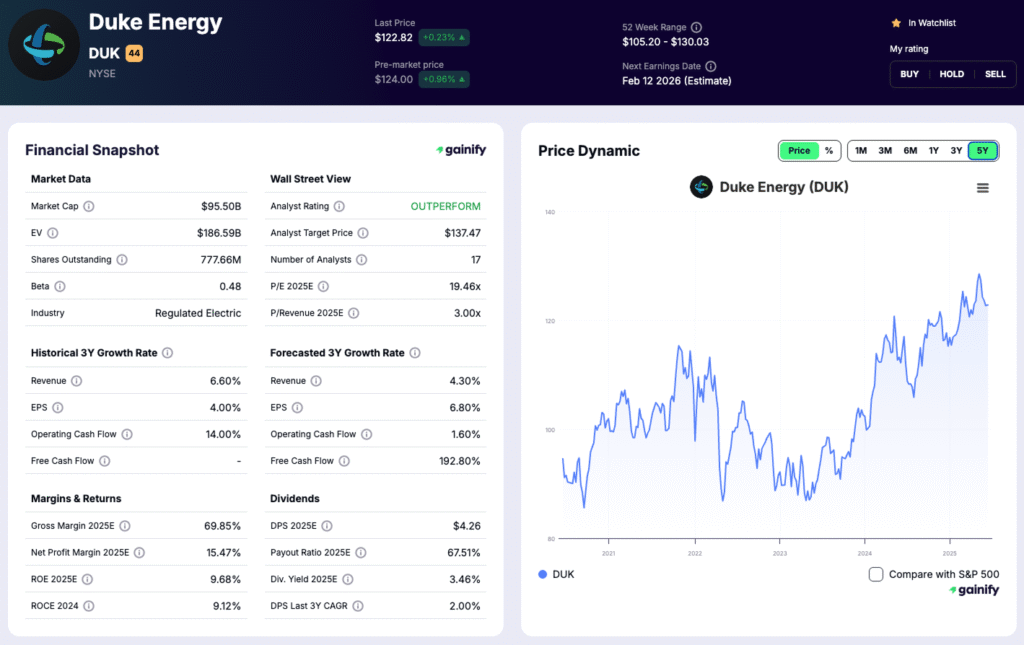
Task: Switch to the 1M timeframe
Action: (860, 150)
